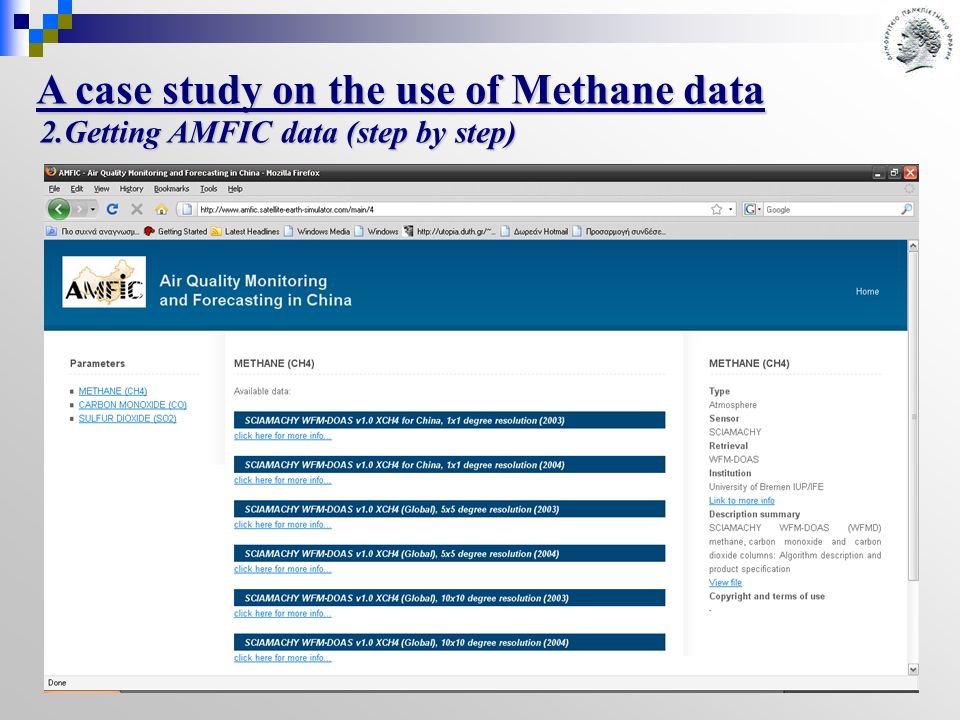Close the Firefox window
The width and height of the screenshot is (960, 720).
tap(910, 173)
